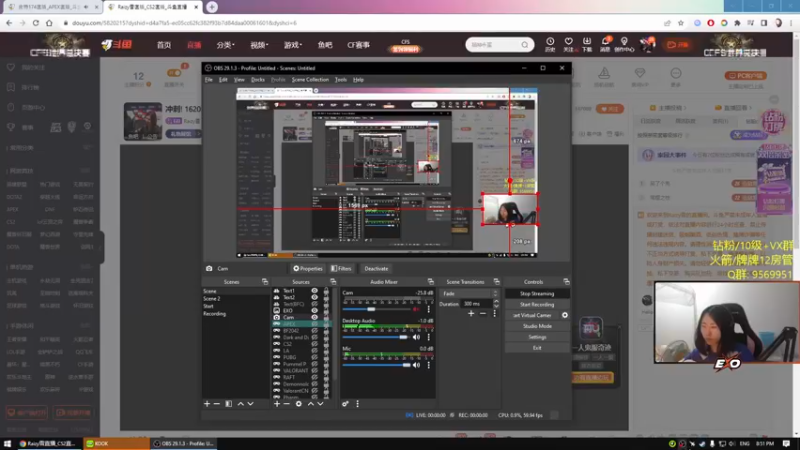
Task: Remove scene transition with minus
Action: 483,314
